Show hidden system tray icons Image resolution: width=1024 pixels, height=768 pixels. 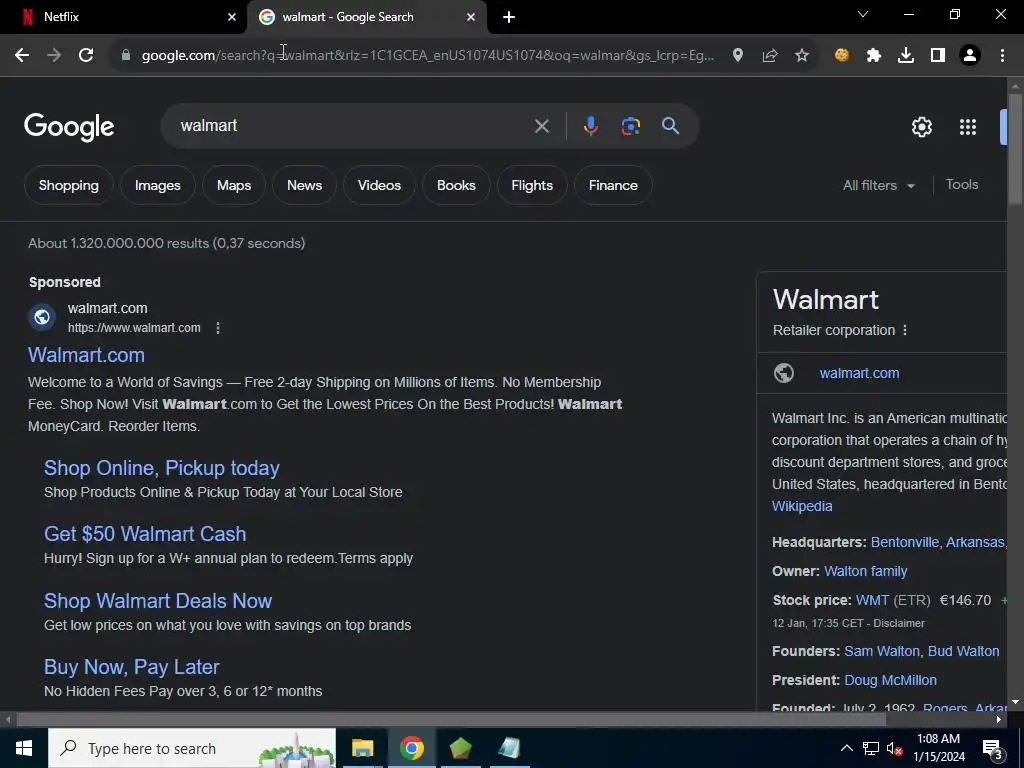[846, 748]
